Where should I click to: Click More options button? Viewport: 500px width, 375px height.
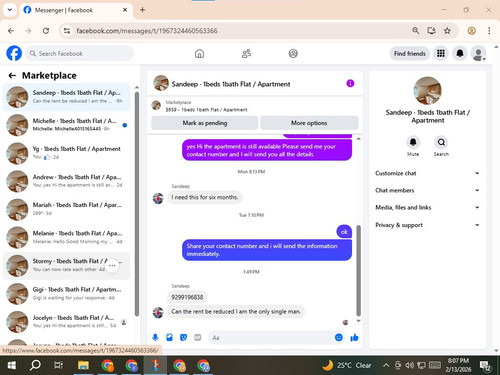[x=309, y=123]
